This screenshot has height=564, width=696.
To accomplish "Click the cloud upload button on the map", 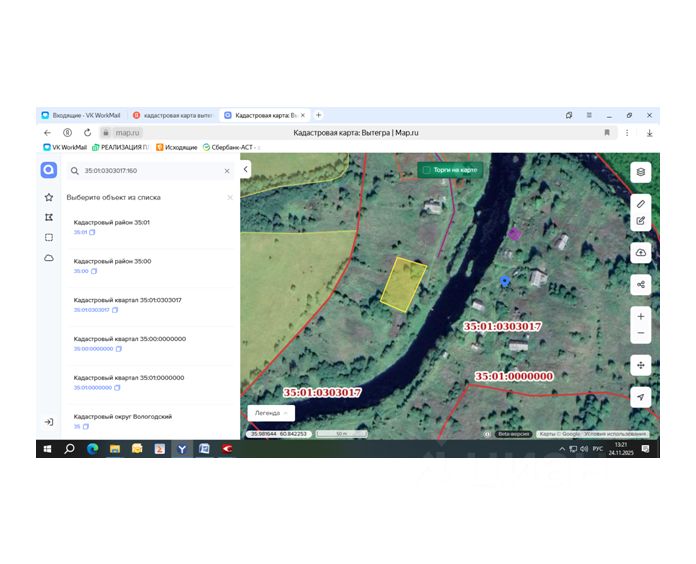I will click(x=641, y=252).
